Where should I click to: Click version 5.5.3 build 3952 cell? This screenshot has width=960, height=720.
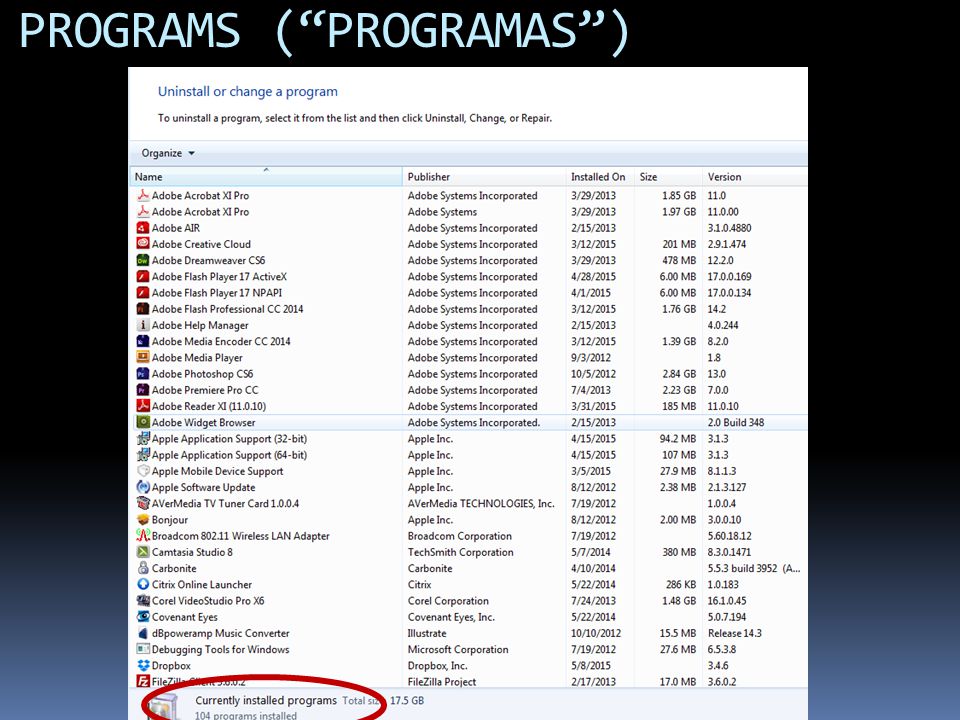tap(754, 568)
